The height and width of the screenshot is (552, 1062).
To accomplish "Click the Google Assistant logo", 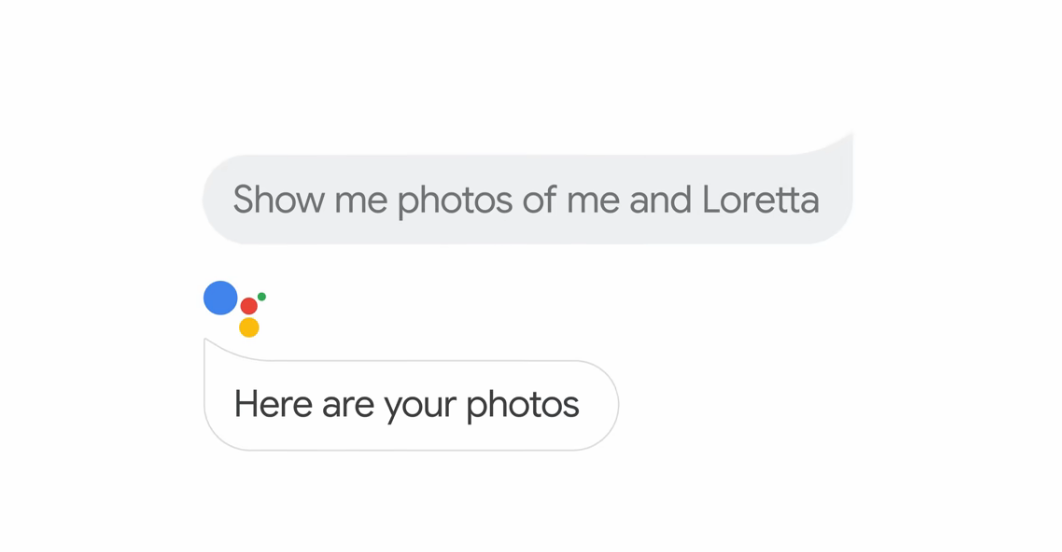I will [x=234, y=308].
